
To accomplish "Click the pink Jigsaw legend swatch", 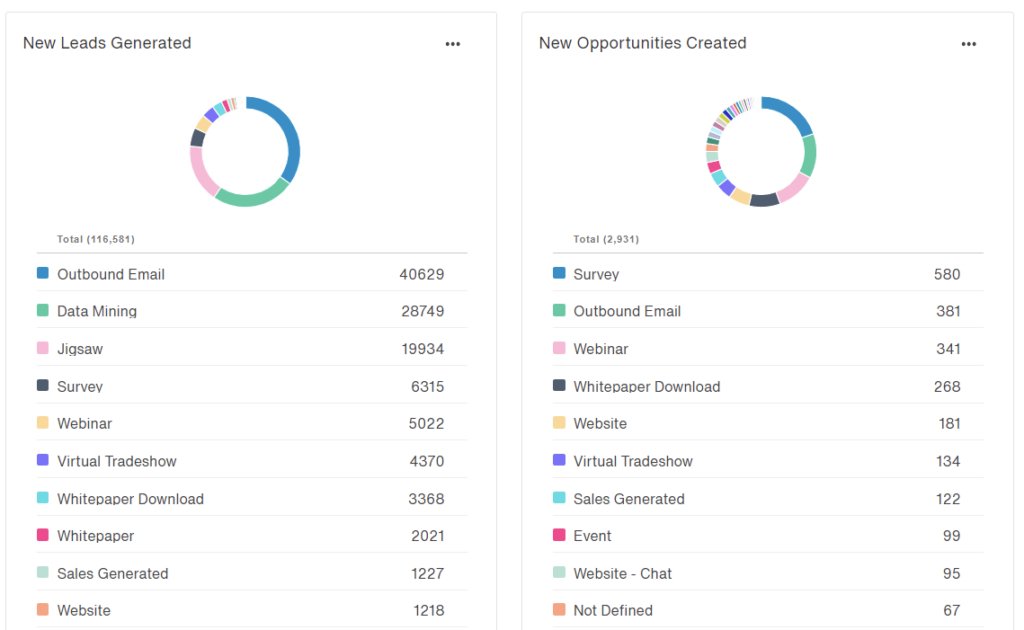I will [x=43, y=348].
